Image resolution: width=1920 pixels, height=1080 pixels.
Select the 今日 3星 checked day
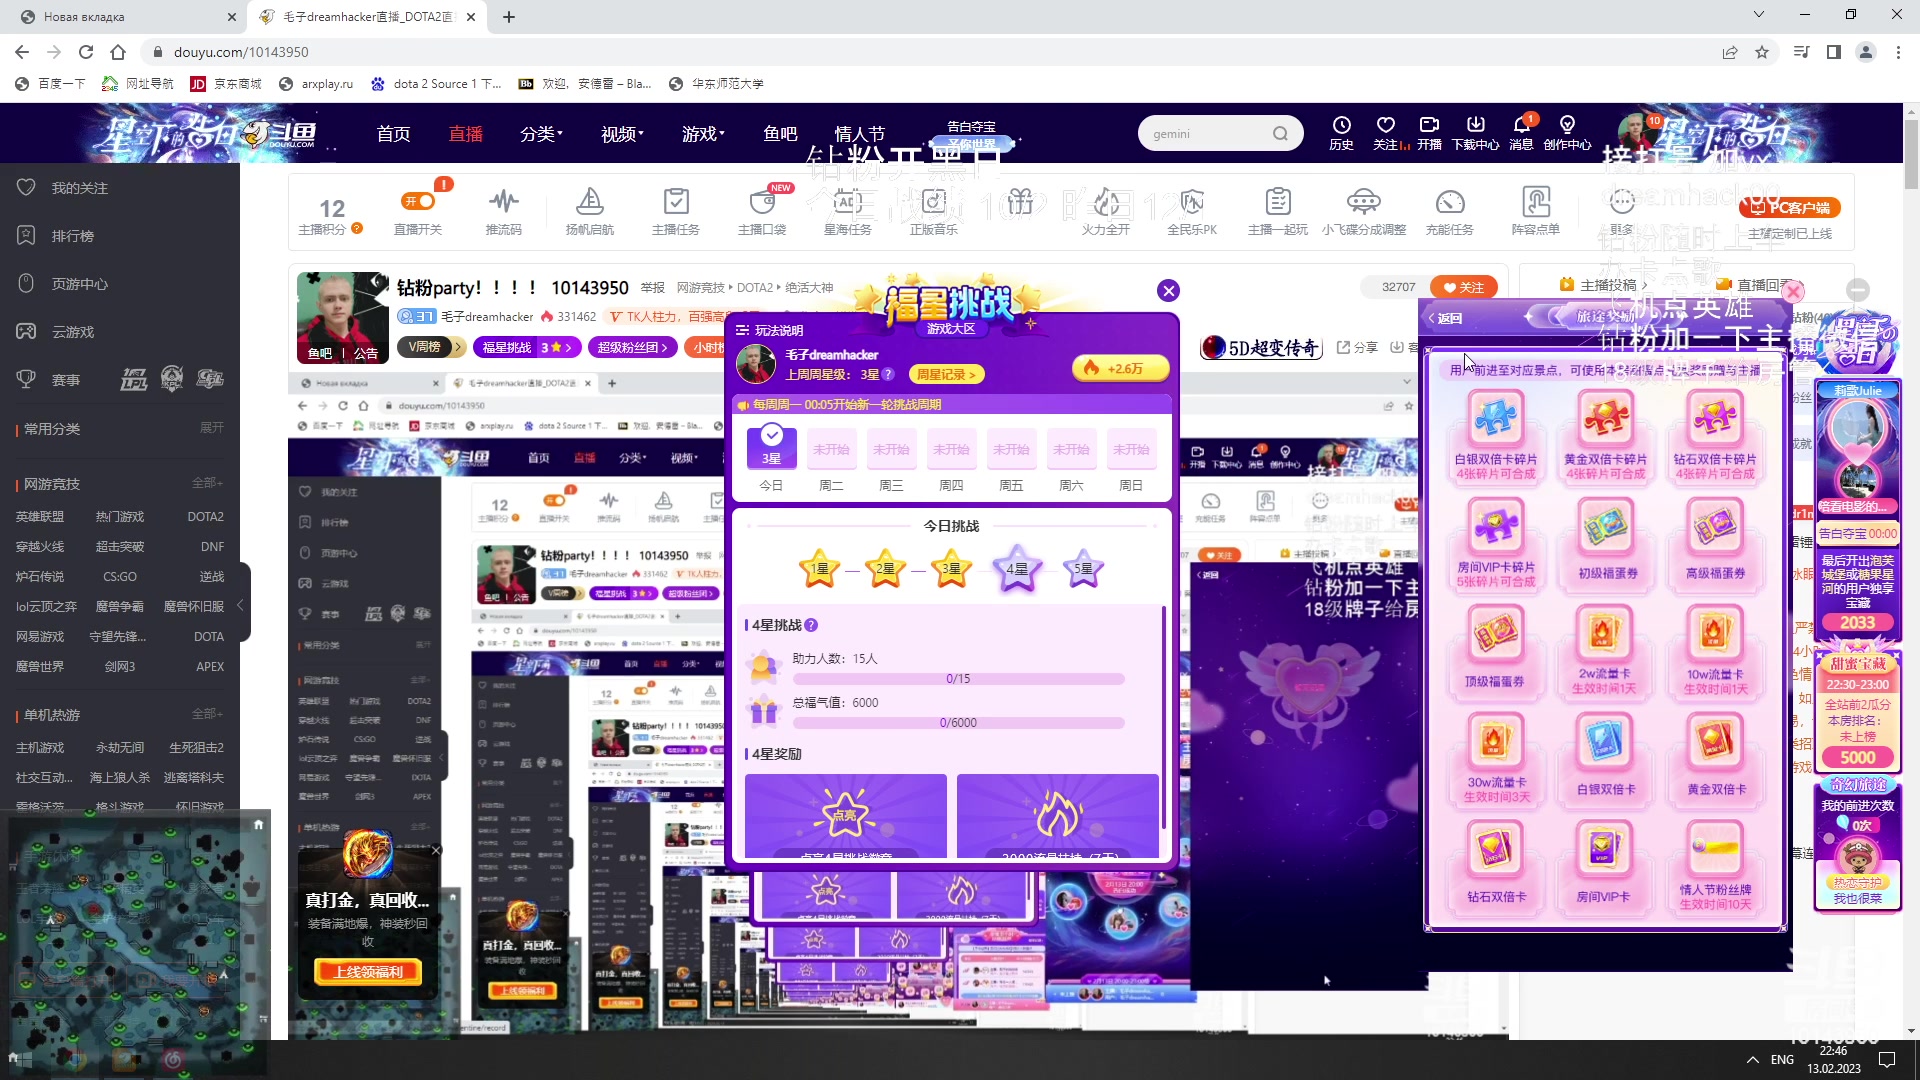tap(771, 447)
